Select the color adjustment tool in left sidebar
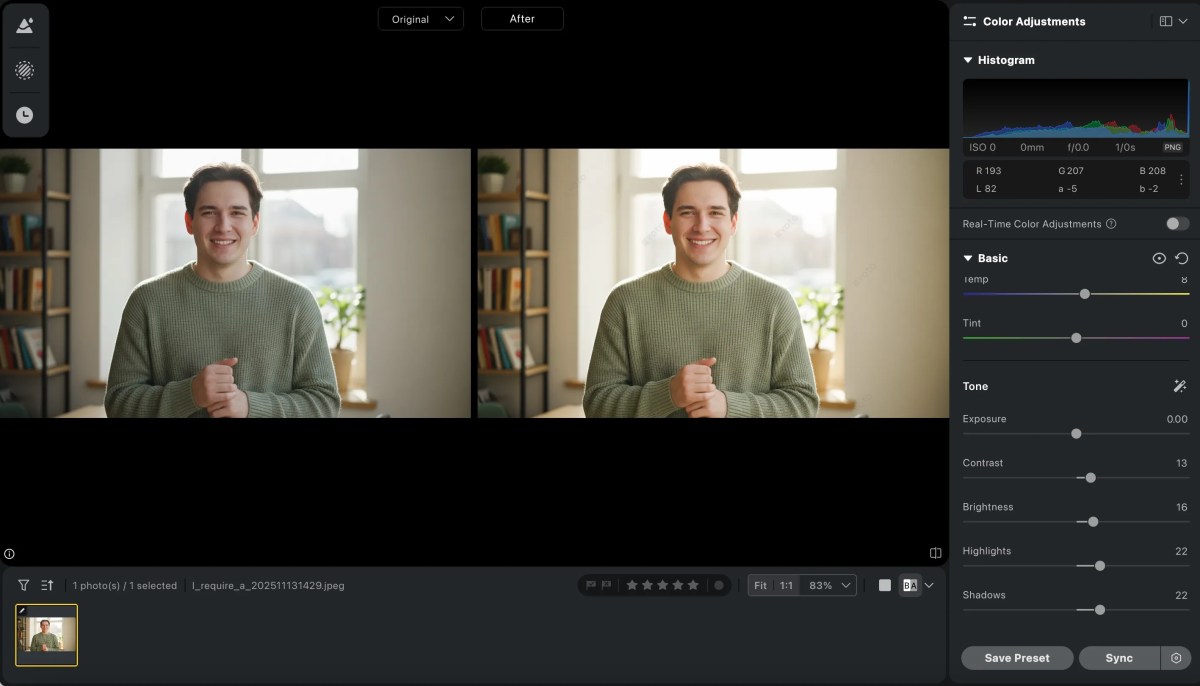Image resolution: width=1200 pixels, height=686 pixels. 25,24
